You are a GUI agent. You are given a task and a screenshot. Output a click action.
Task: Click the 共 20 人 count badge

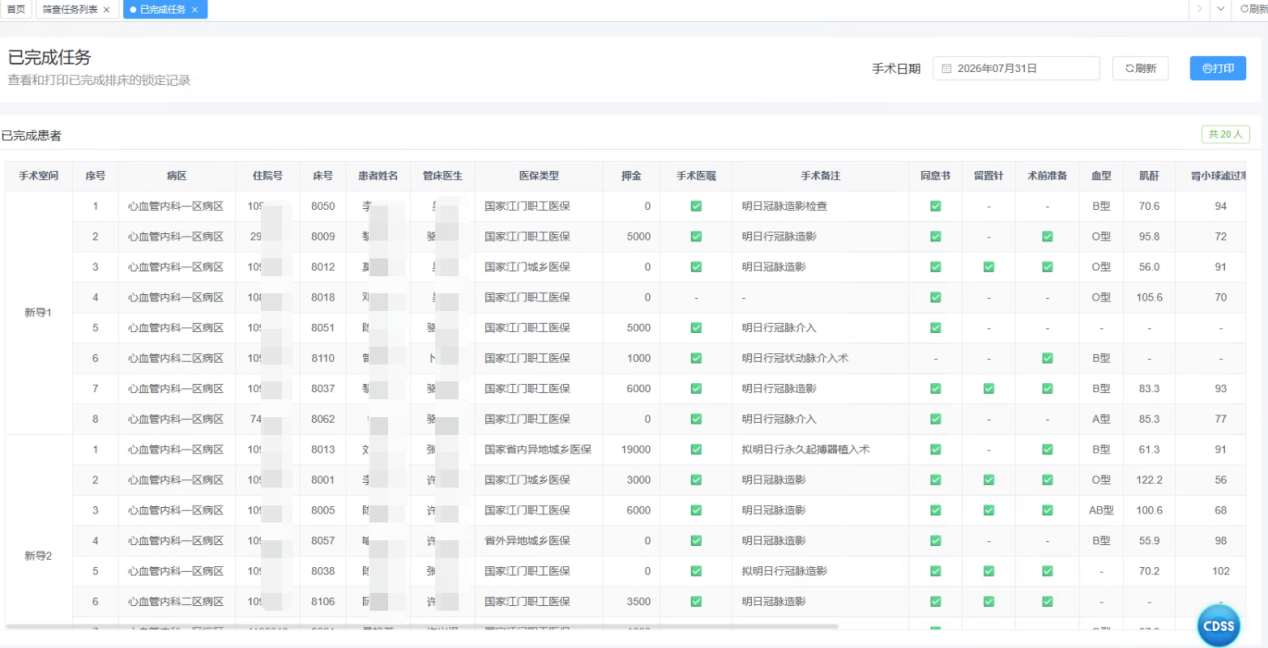pyautogui.click(x=1225, y=134)
